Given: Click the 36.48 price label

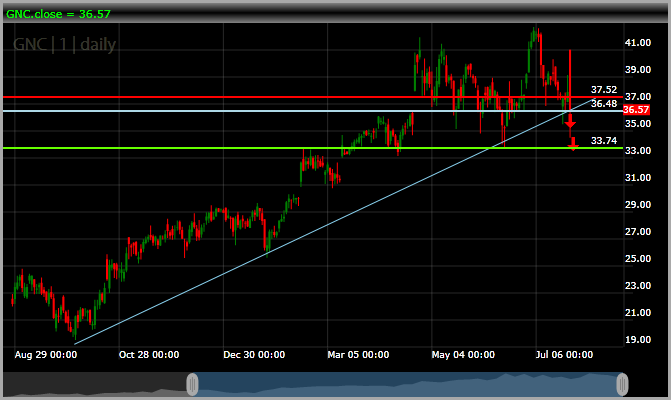Looking at the screenshot, I should (x=603, y=103).
